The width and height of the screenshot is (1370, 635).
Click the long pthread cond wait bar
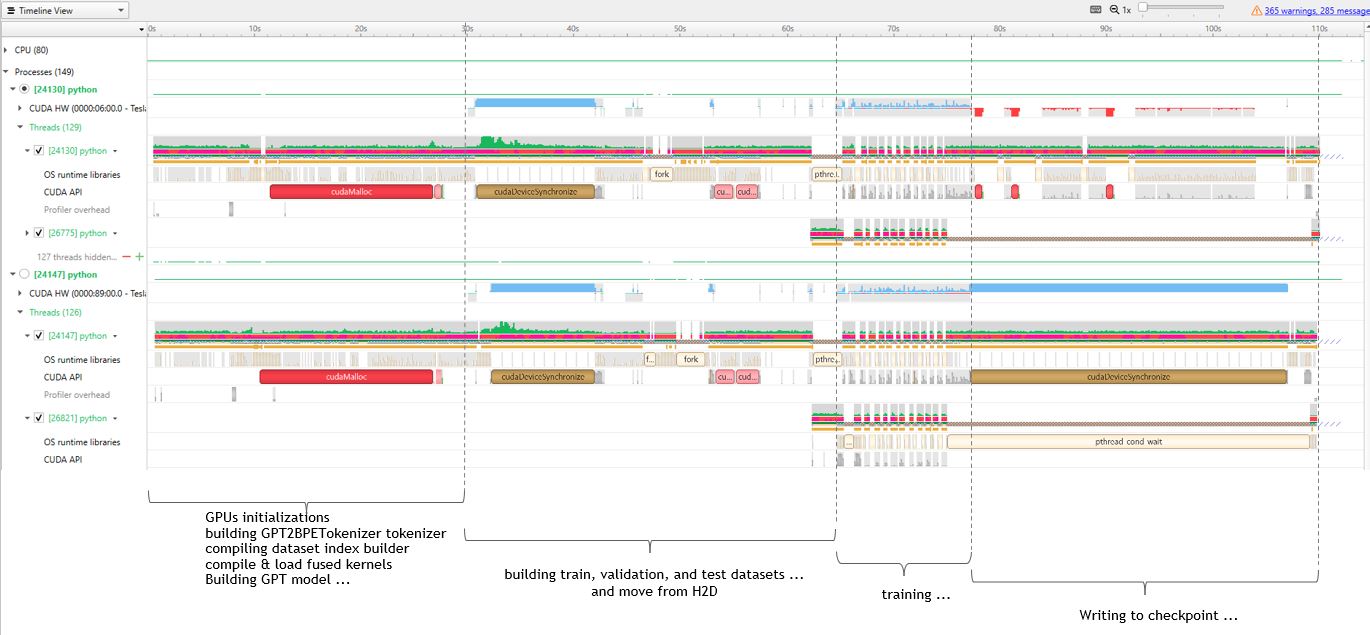pyautogui.click(x=1127, y=441)
